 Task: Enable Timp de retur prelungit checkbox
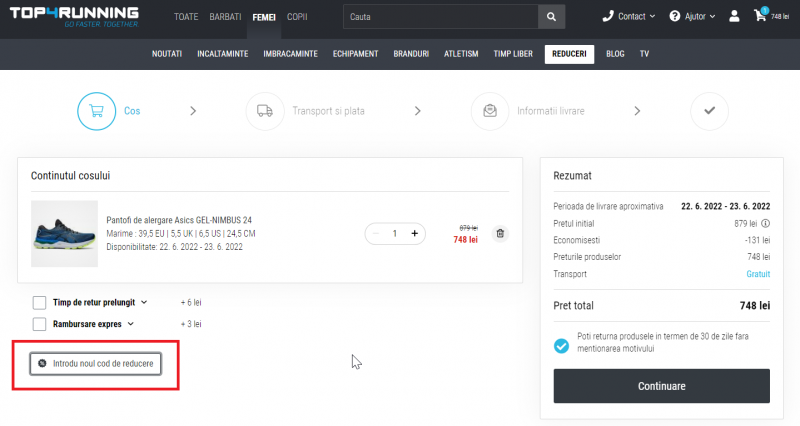[x=39, y=303]
